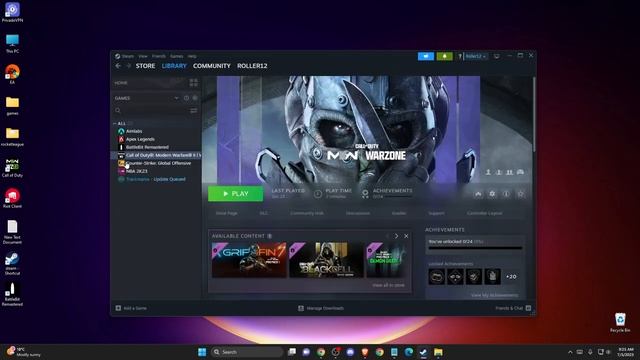Switch to library grid collections view
This screenshot has width=640, height=360.
tap(193, 83)
